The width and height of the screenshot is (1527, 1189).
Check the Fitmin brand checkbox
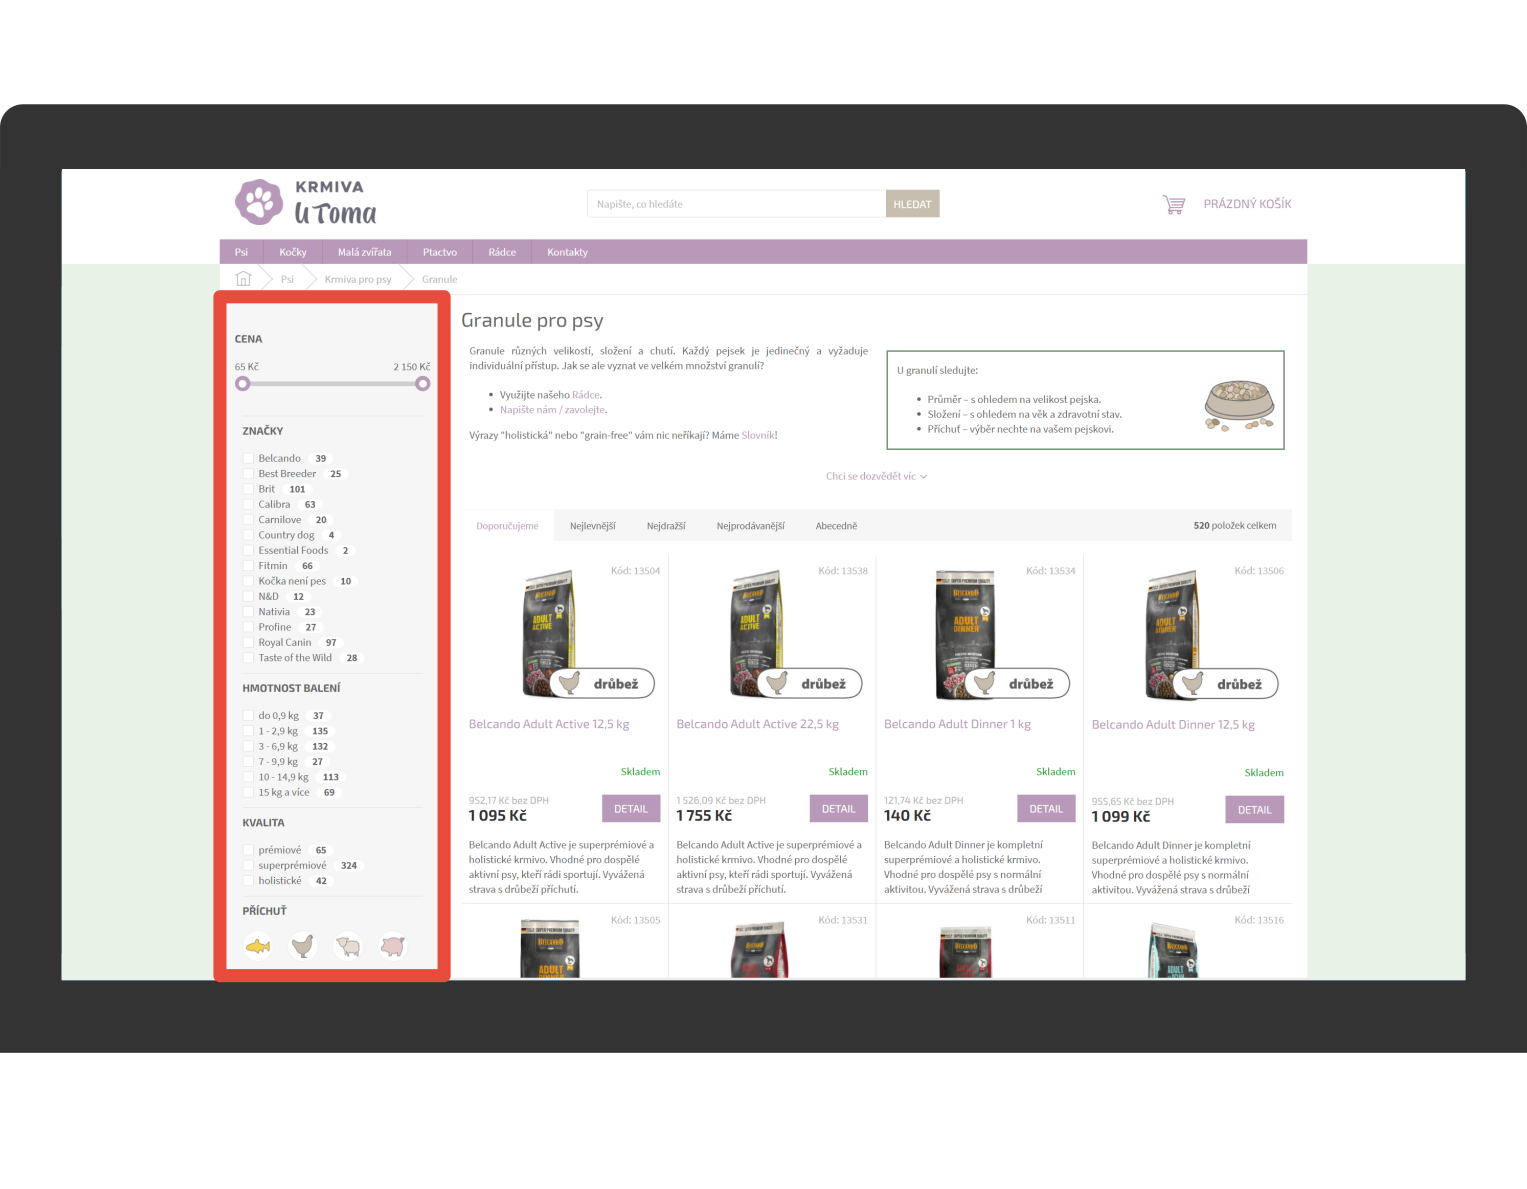248,566
